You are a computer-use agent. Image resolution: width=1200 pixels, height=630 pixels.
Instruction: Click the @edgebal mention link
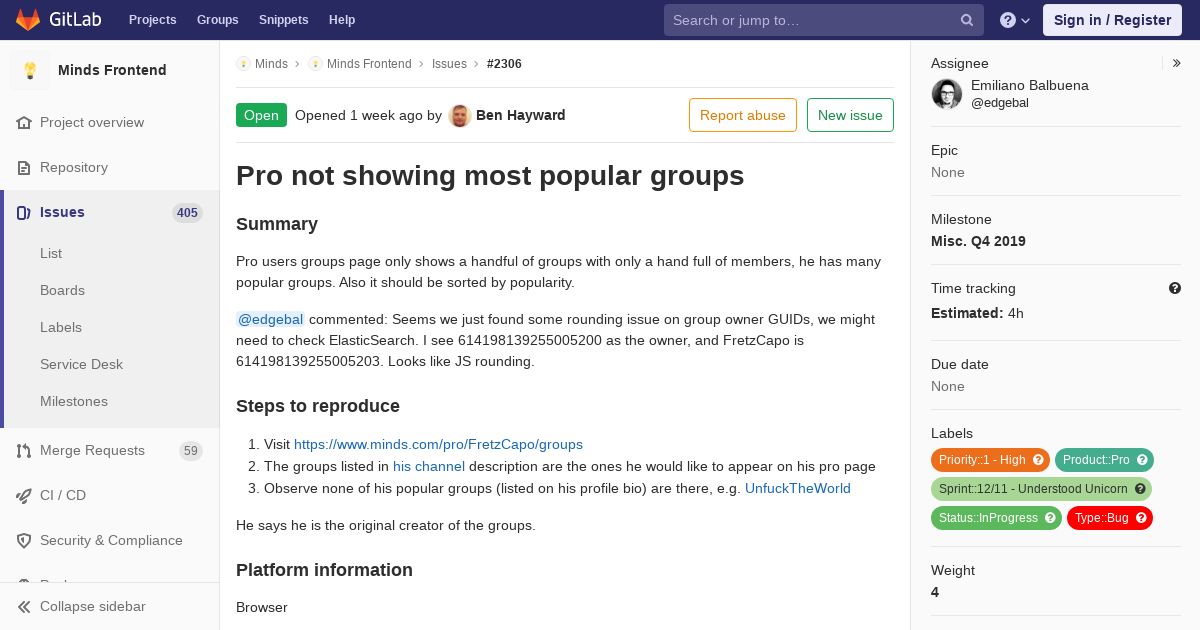(x=271, y=319)
